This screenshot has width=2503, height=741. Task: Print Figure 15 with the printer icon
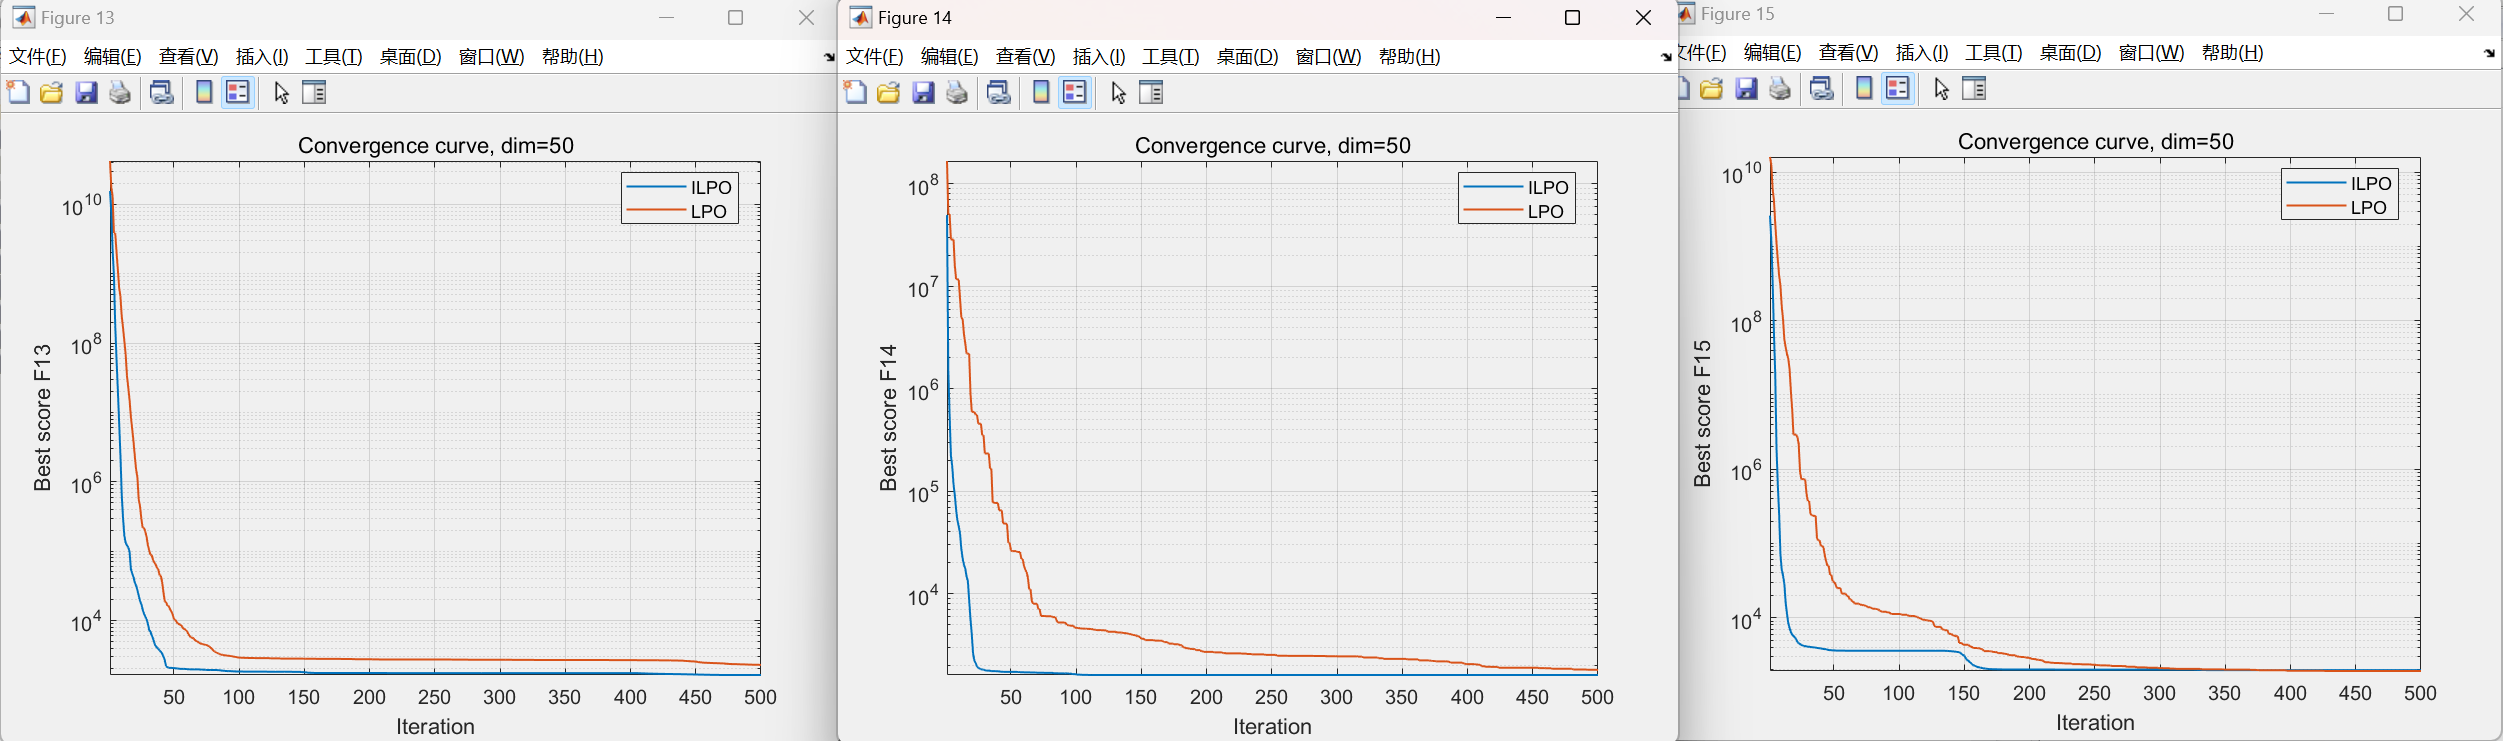1780,88
